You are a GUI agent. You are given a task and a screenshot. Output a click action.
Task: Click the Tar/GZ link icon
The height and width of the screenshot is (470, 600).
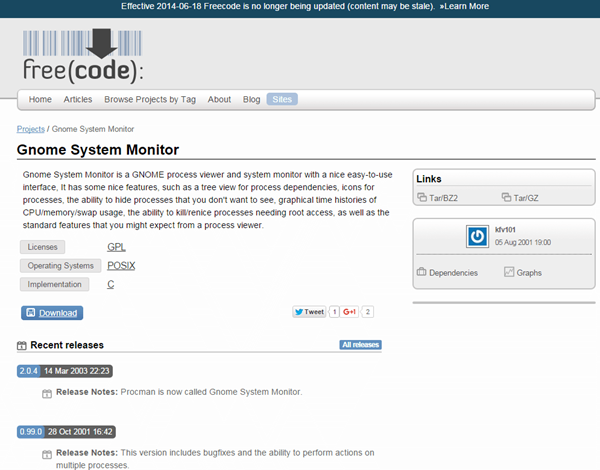pyautogui.click(x=506, y=197)
